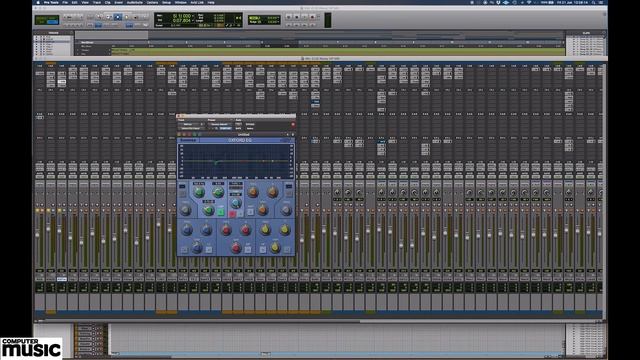Click the left grey EQ gain knob
Image resolution: width=640 pixels, height=360 pixels.
(x=186, y=210)
